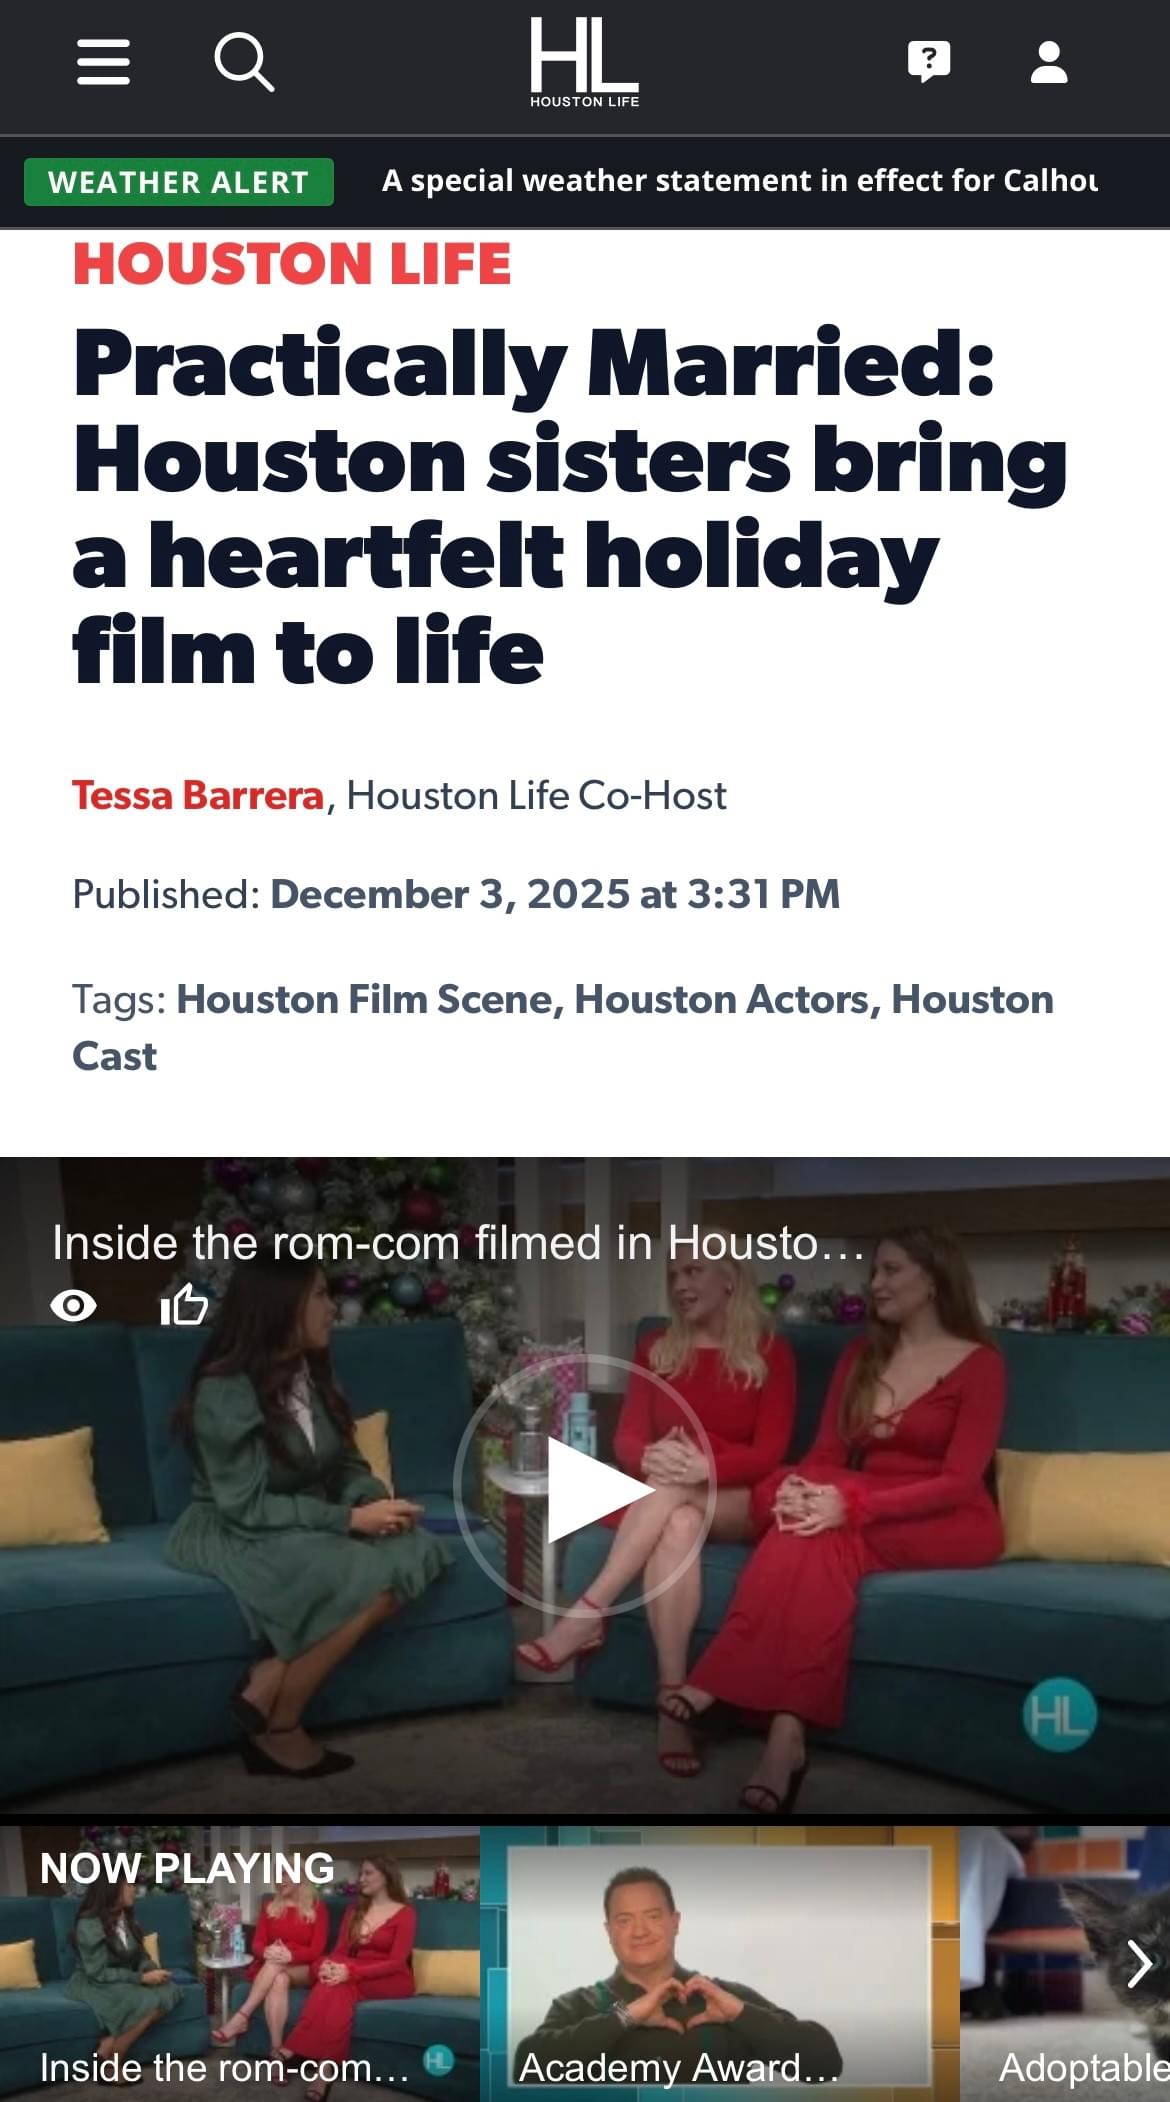Image resolution: width=1170 pixels, height=2102 pixels.
Task: Open the Houston Life section heading
Action: pyautogui.click(x=292, y=264)
